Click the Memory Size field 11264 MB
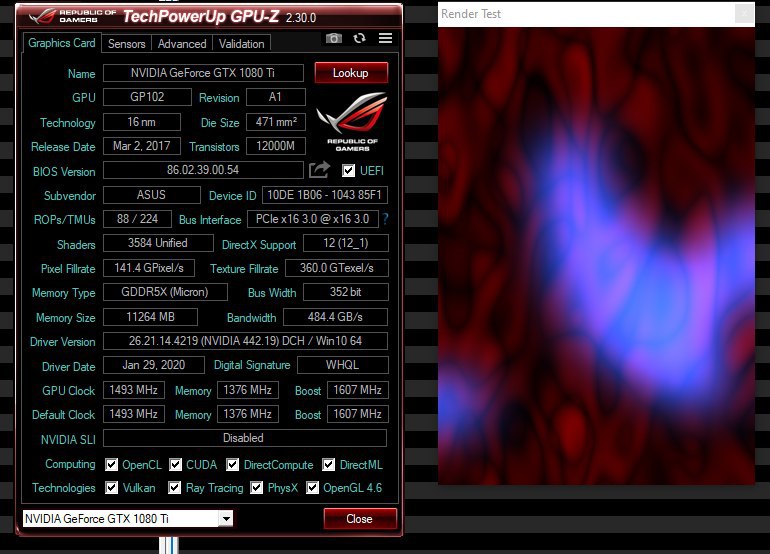Image resolution: width=770 pixels, height=554 pixels. tap(150, 317)
